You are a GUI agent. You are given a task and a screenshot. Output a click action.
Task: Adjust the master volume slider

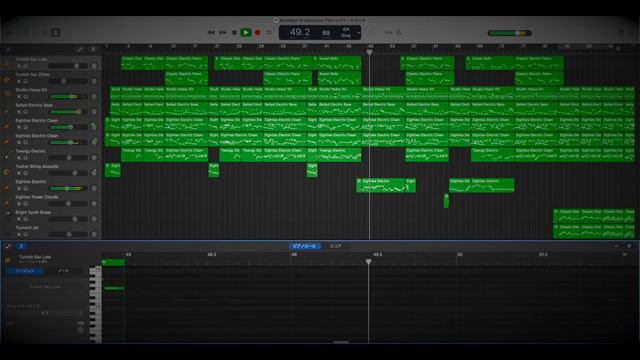point(509,33)
